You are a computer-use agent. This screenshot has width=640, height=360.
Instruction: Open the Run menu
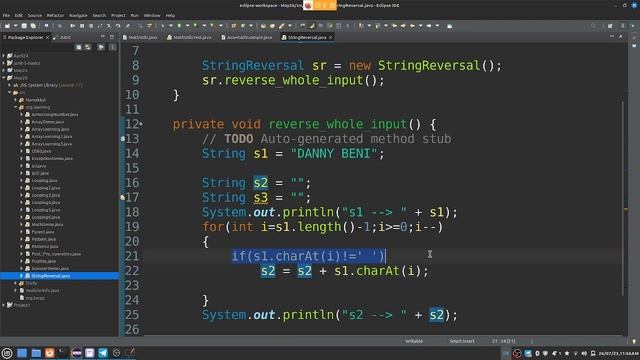point(134,15)
